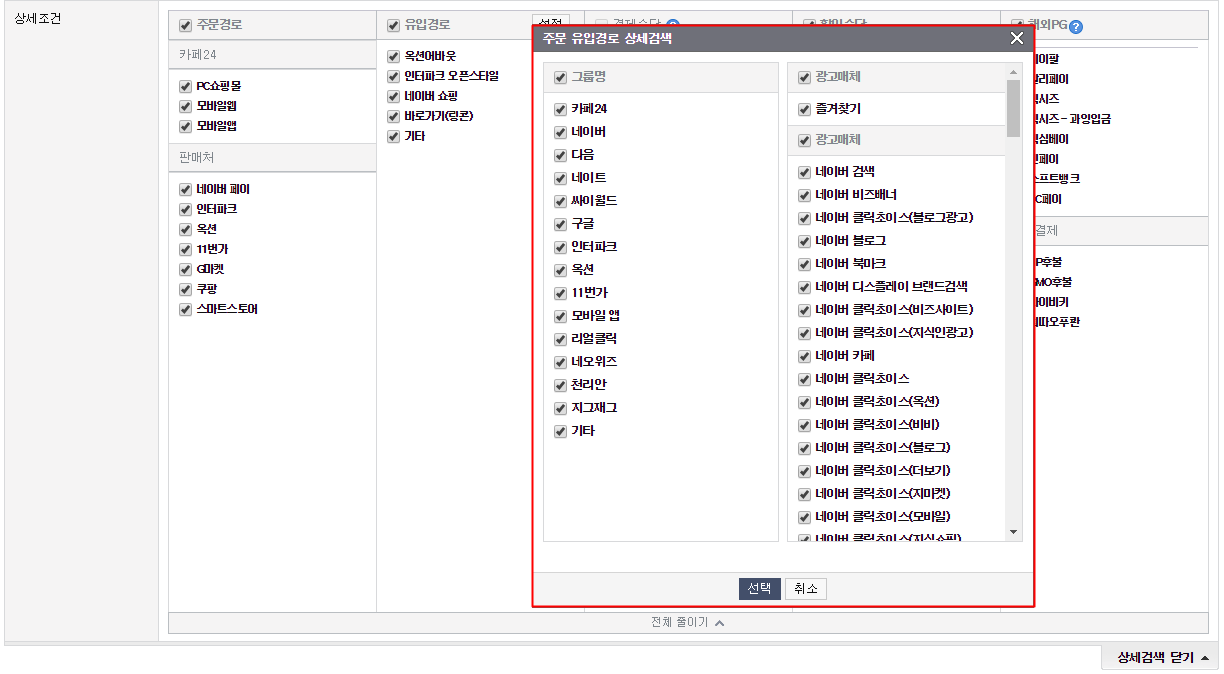
Task: Uncheck 옥션어바웃 under 유입경로
Action: 393,56
